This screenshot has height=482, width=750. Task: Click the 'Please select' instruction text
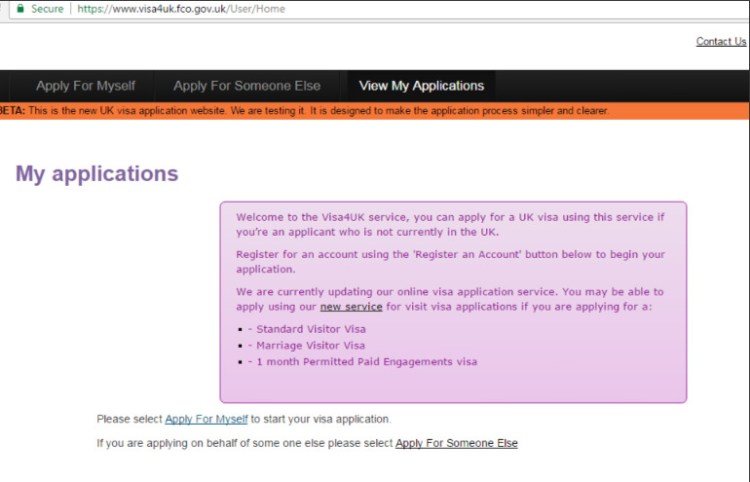[x=129, y=419]
